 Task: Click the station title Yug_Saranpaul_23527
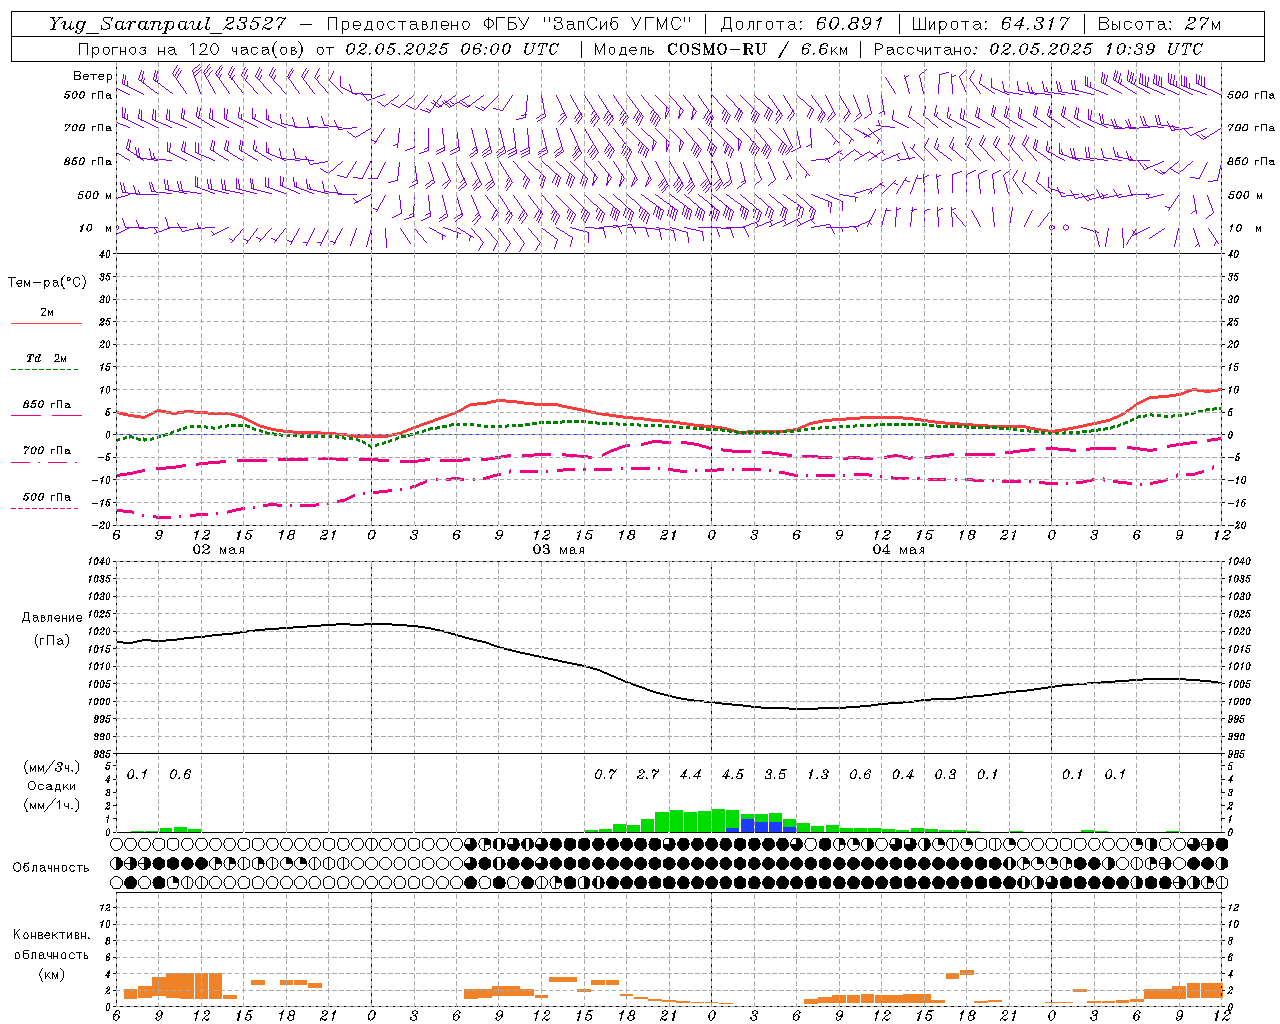(167, 25)
